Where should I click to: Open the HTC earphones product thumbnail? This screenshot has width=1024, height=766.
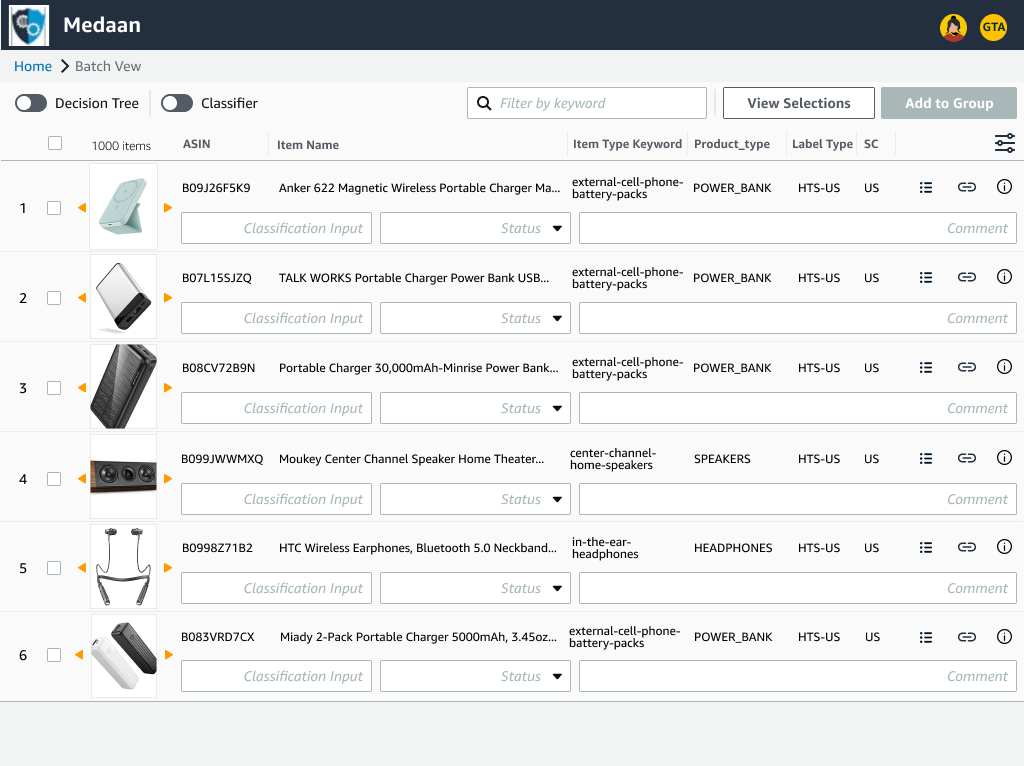point(123,566)
